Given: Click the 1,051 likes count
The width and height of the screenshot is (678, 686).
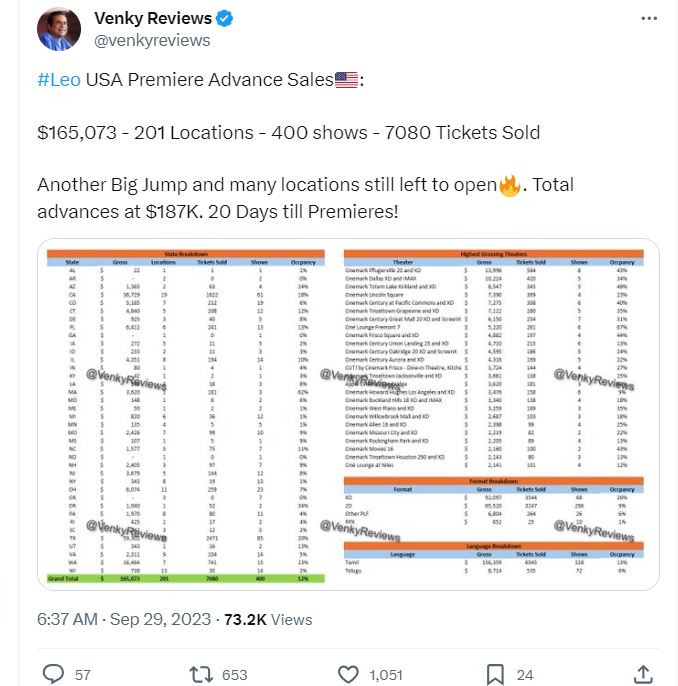Looking at the screenshot, I should coord(386,675).
